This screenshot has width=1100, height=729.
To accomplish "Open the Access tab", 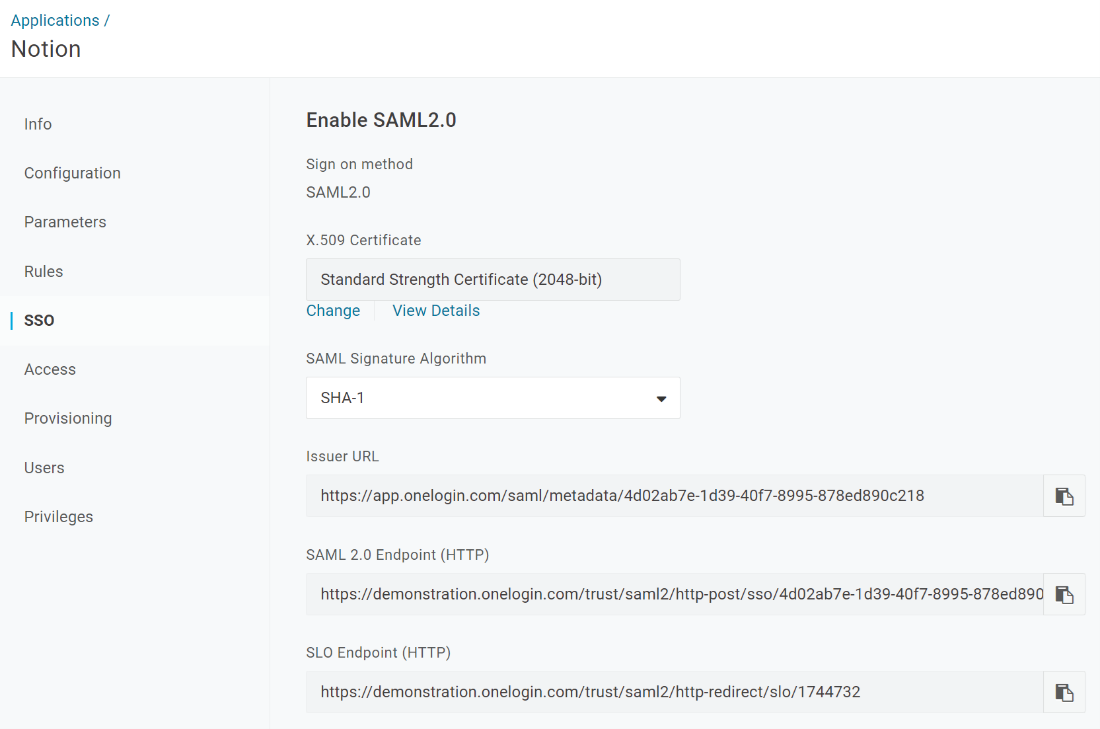I will pos(50,370).
